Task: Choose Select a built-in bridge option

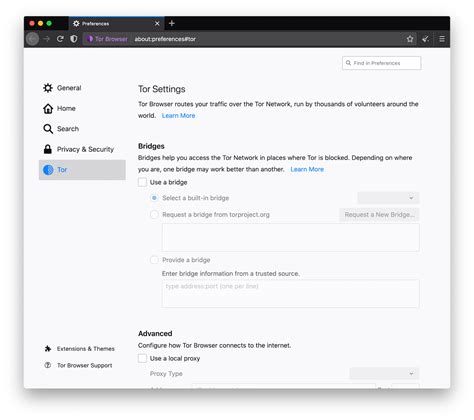Action: point(154,198)
